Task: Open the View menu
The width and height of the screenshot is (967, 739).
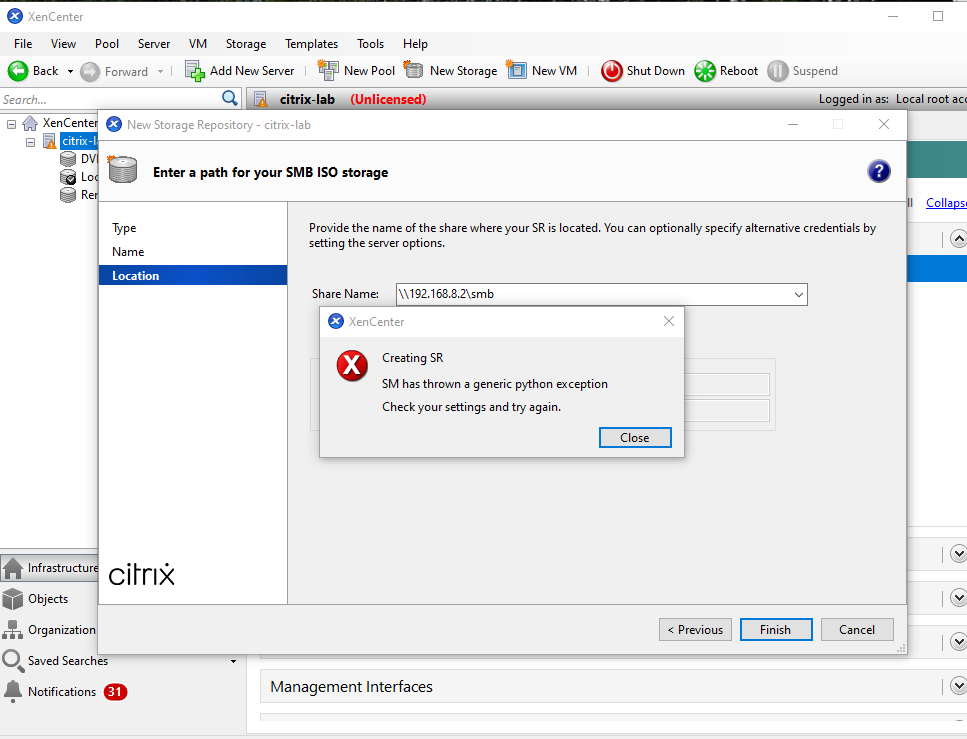Action: coord(63,44)
